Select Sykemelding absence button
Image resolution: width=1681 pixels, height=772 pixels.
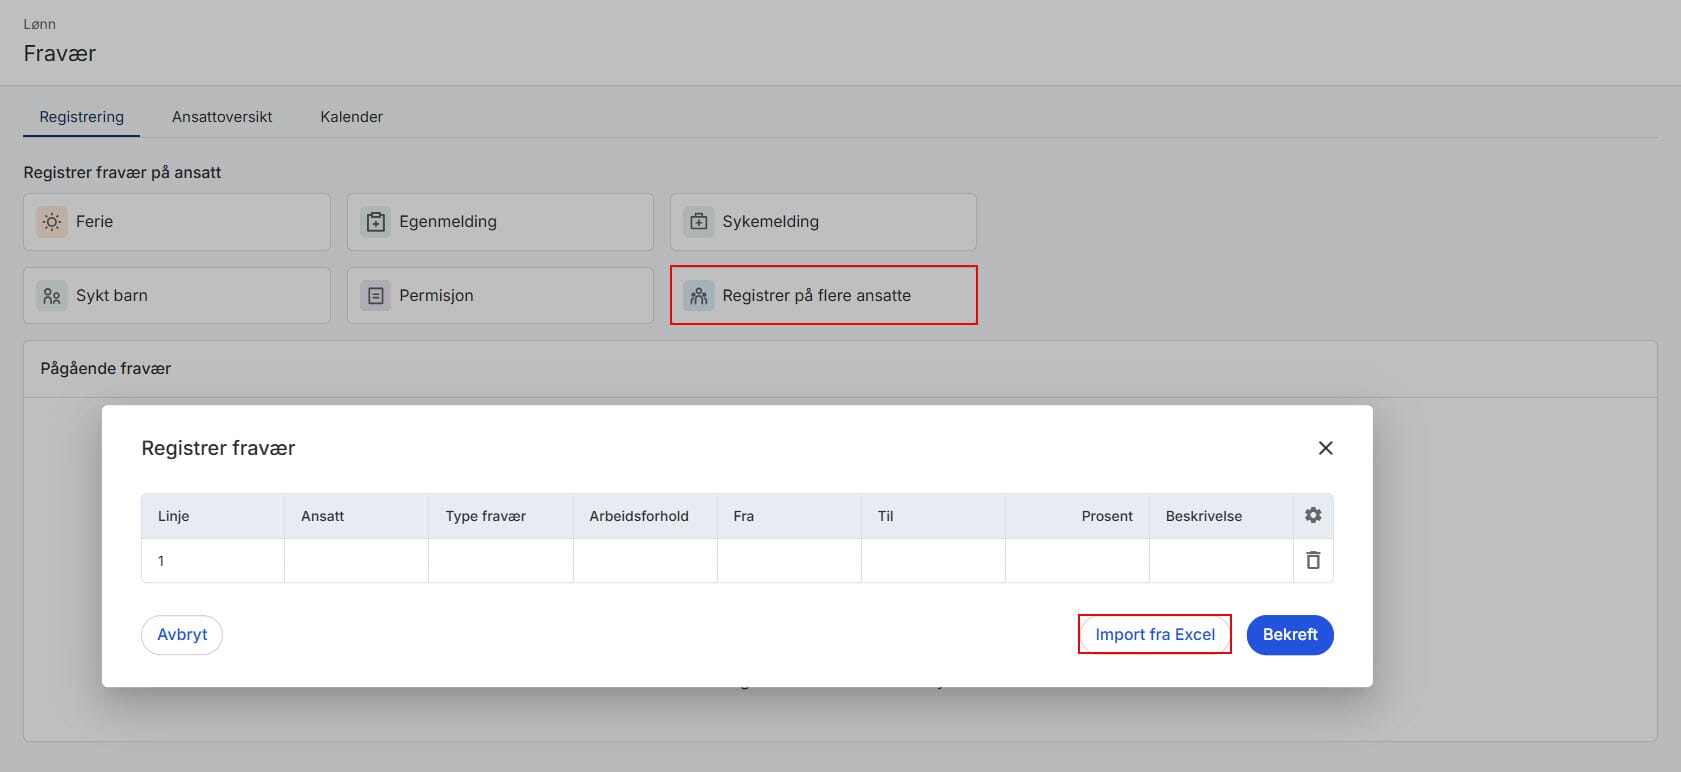(x=823, y=222)
